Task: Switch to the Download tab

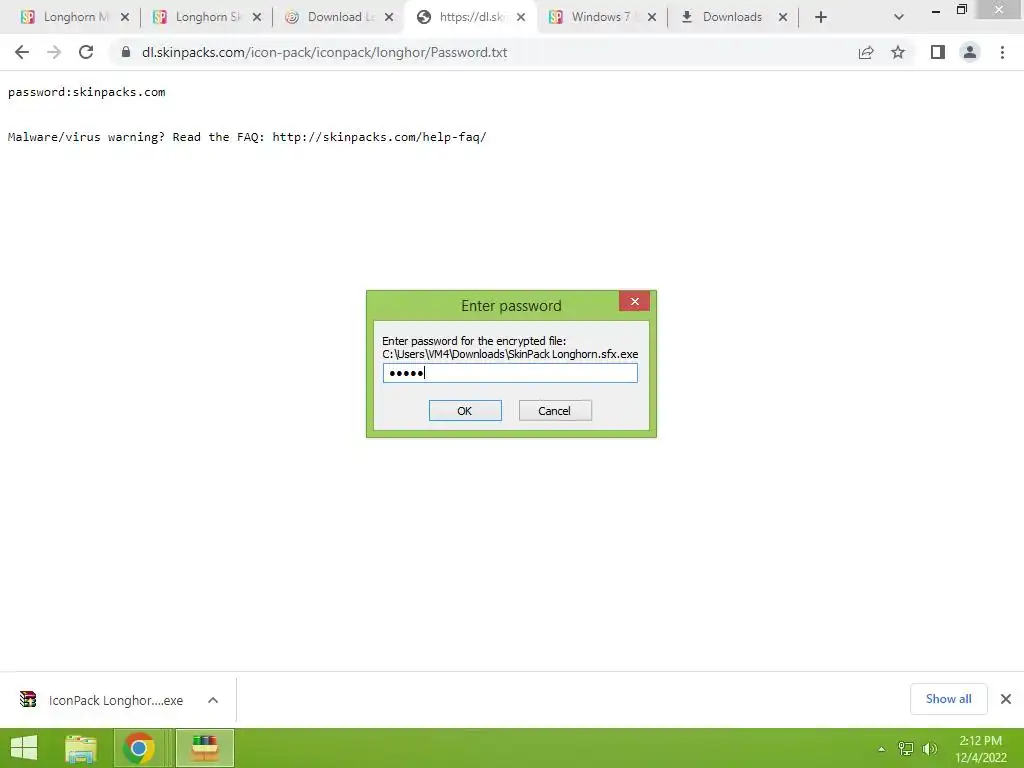Action: click(x=330, y=17)
